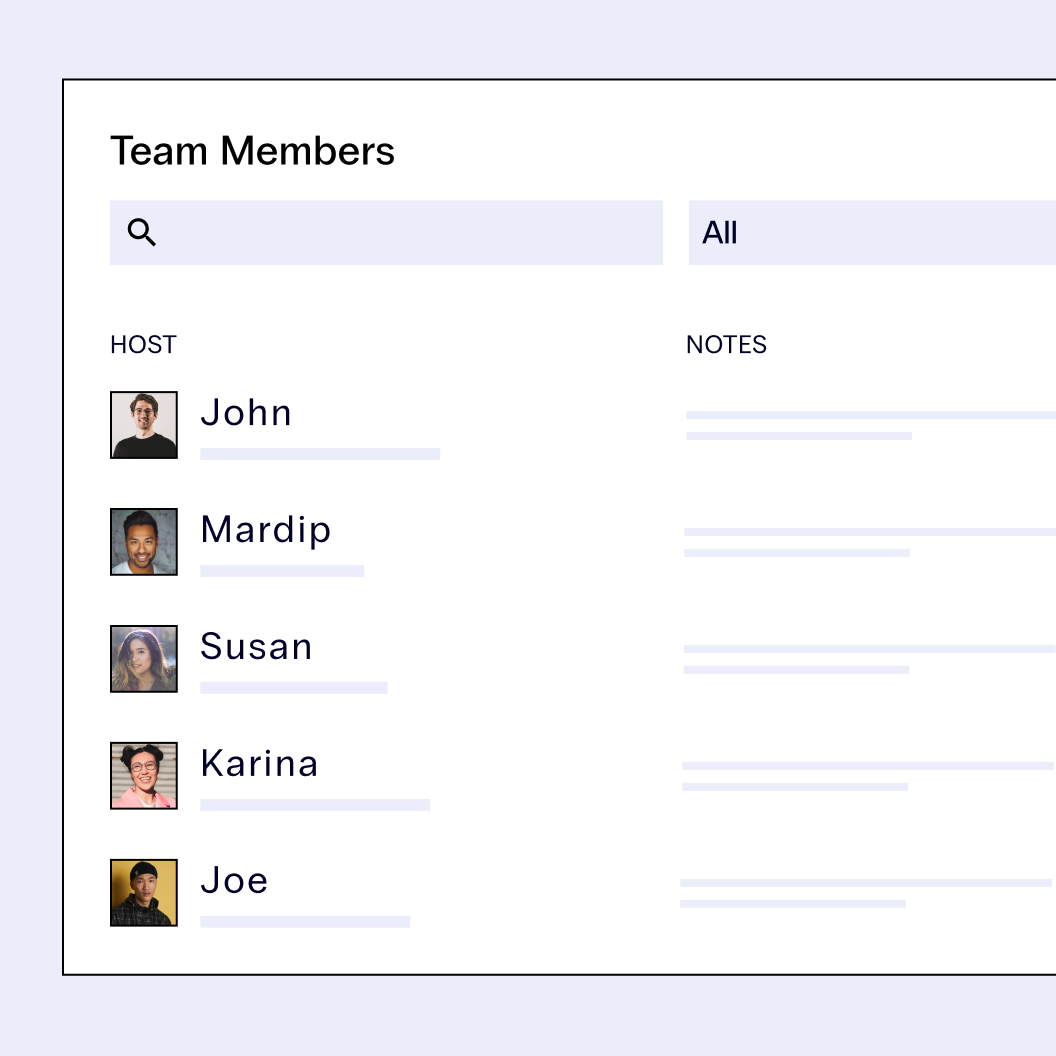Click Mardip's profile photo

tap(144, 542)
